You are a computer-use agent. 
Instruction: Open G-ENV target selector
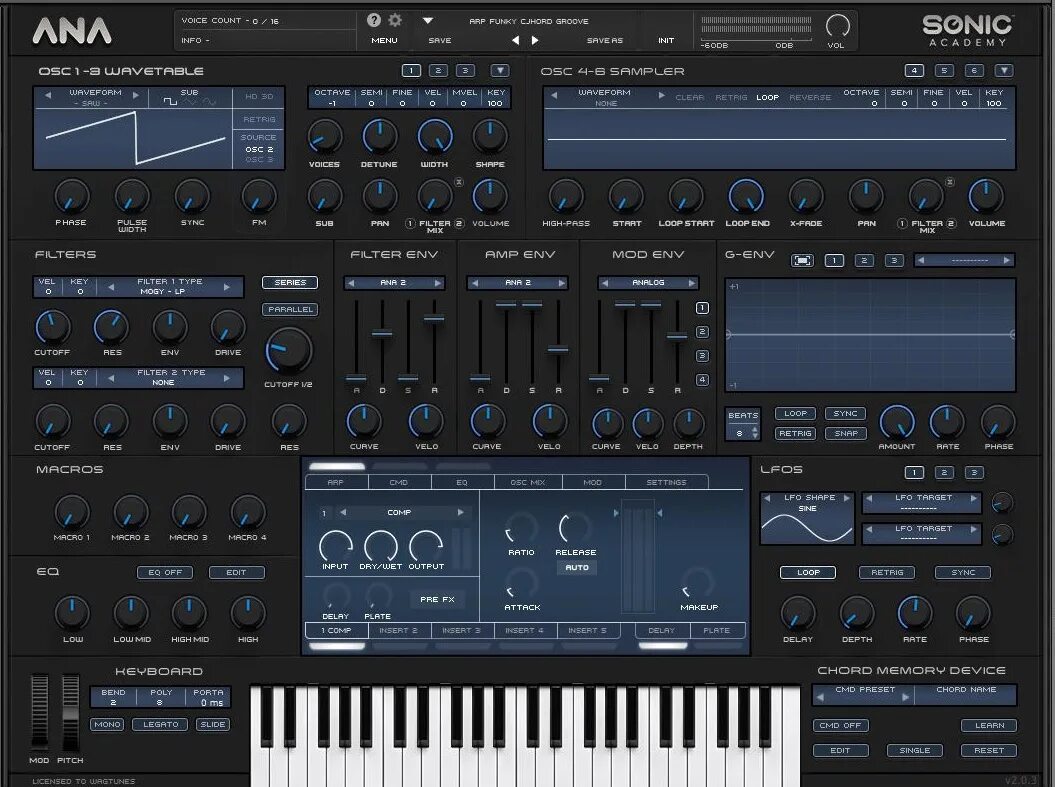pyautogui.click(x=964, y=260)
